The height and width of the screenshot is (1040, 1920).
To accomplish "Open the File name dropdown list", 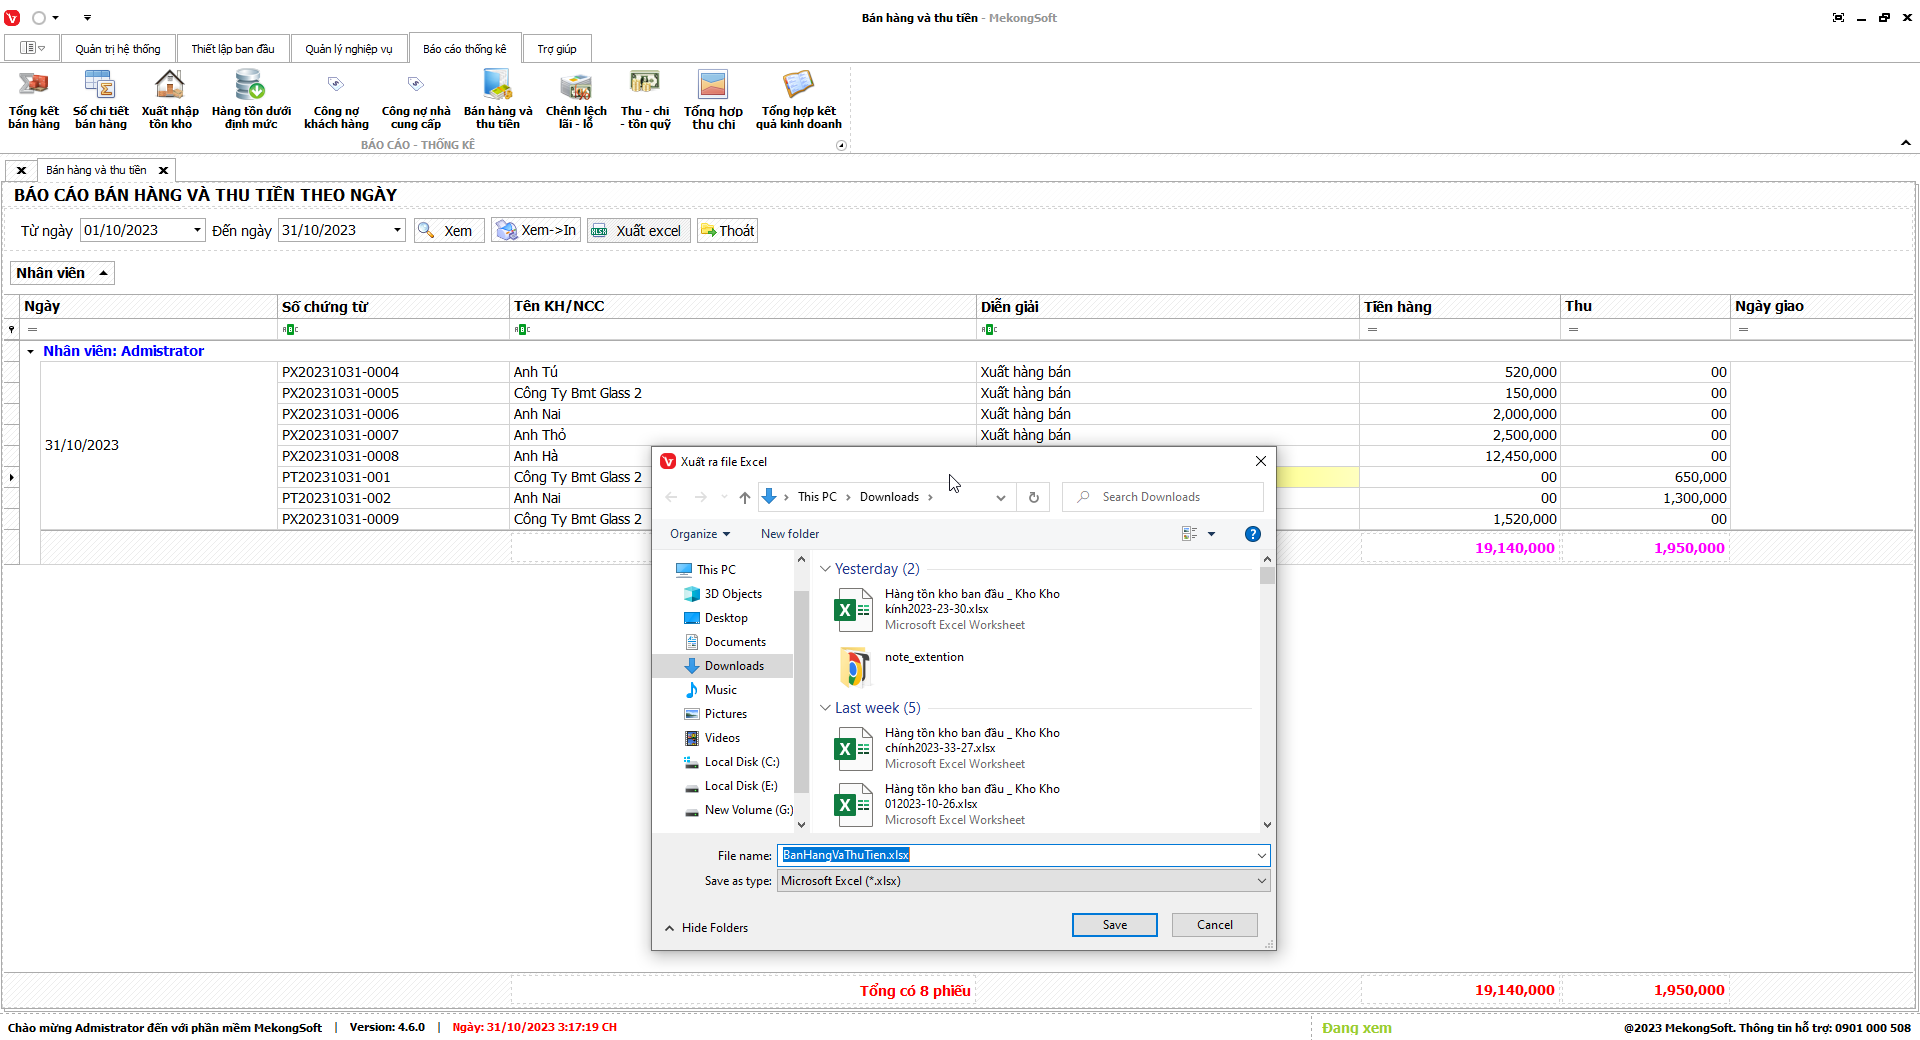I will click(x=1262, y=855).
